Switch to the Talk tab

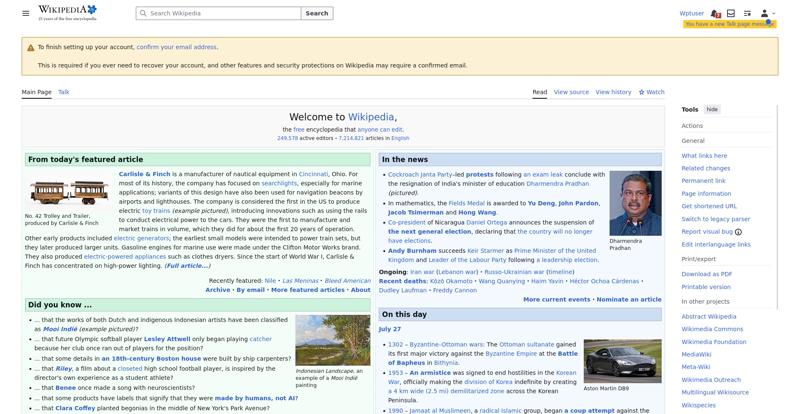64,92
